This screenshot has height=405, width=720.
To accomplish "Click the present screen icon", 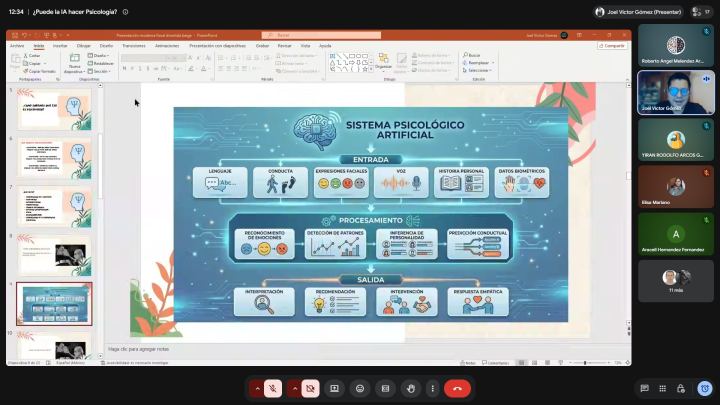I will [x=334, y=388].
